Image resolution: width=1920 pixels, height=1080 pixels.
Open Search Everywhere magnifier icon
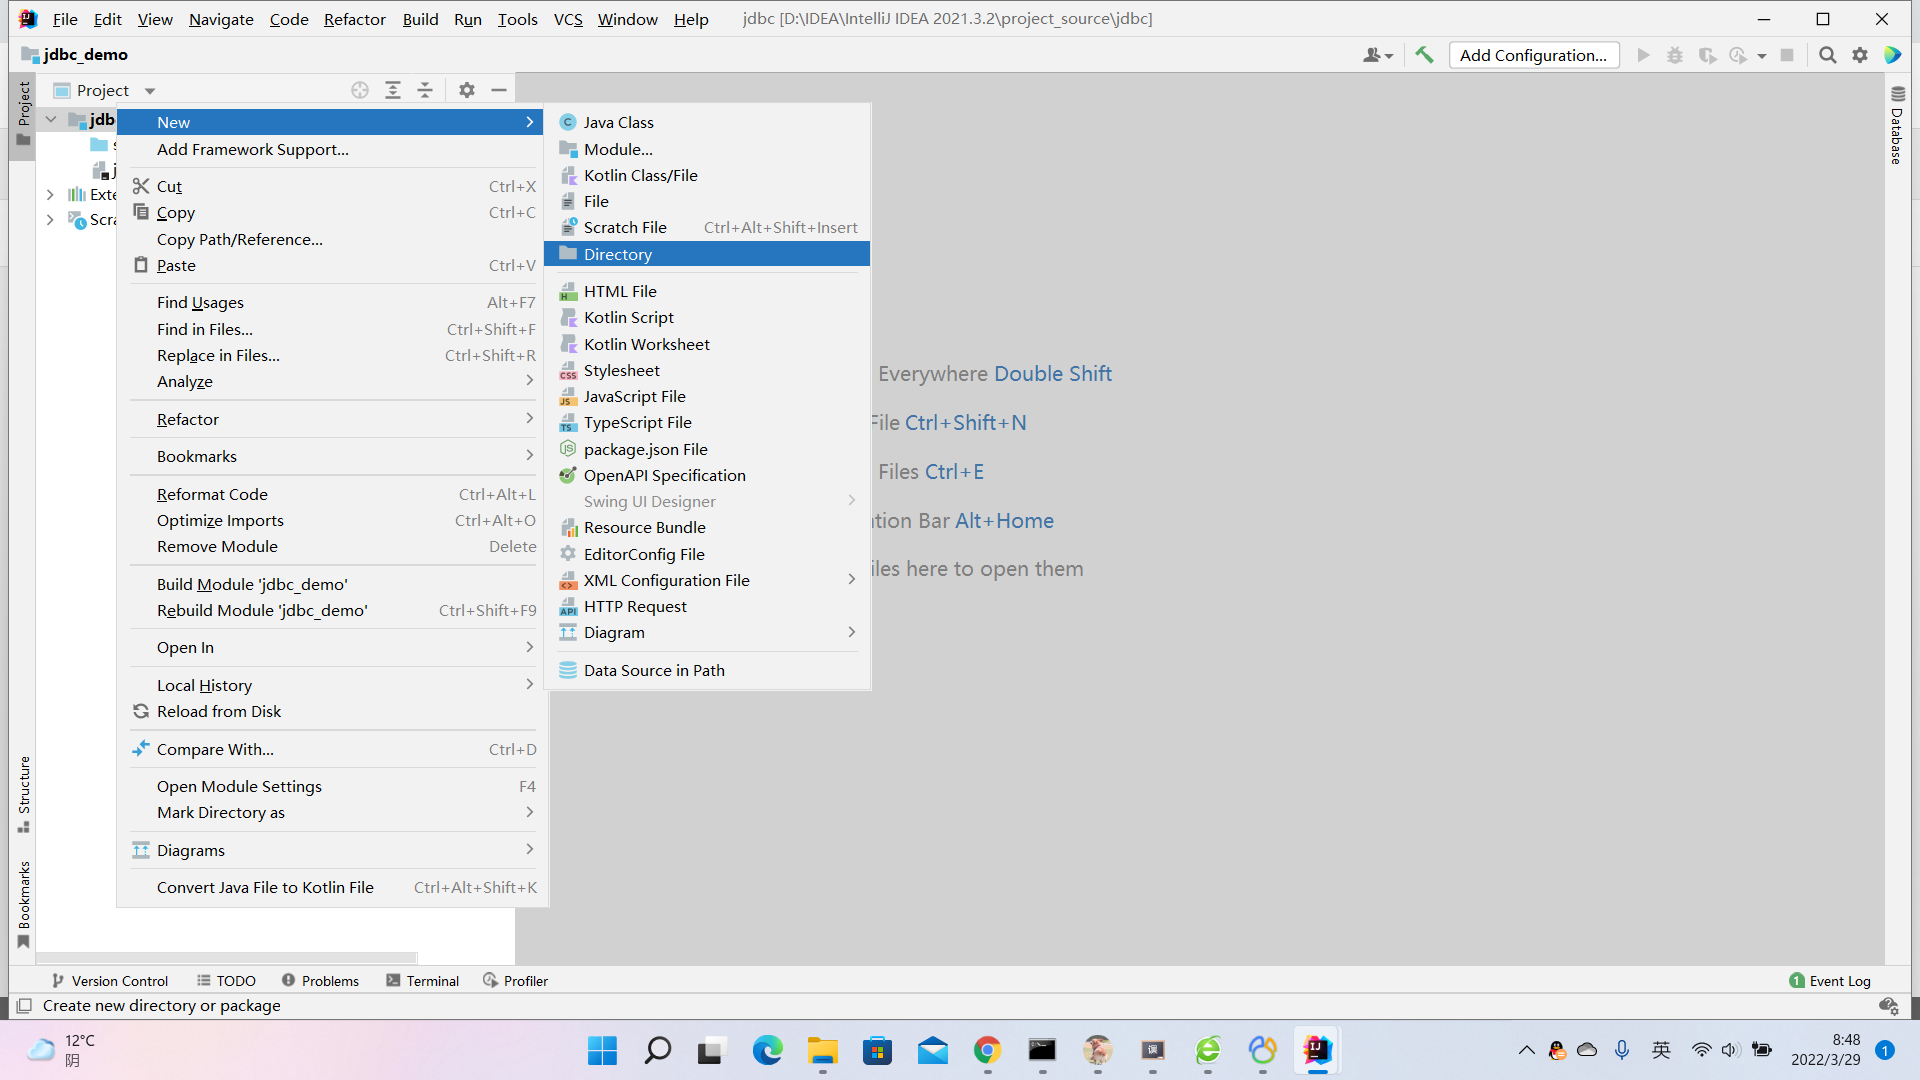(x=1827, y=55)
